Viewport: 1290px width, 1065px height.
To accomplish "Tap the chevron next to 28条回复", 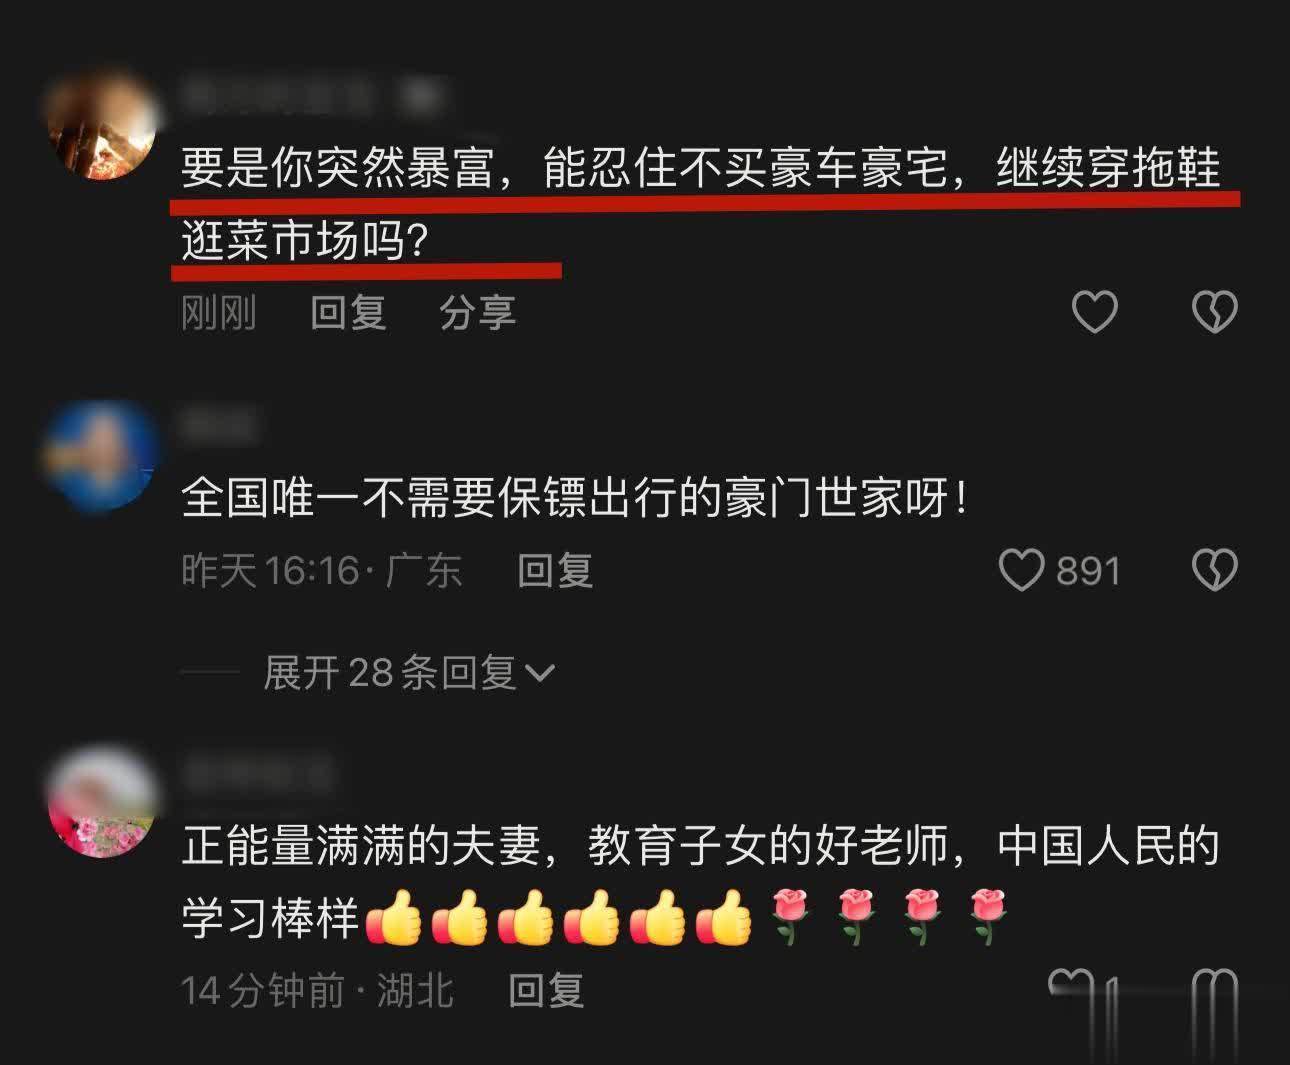I will pos(539,674).
